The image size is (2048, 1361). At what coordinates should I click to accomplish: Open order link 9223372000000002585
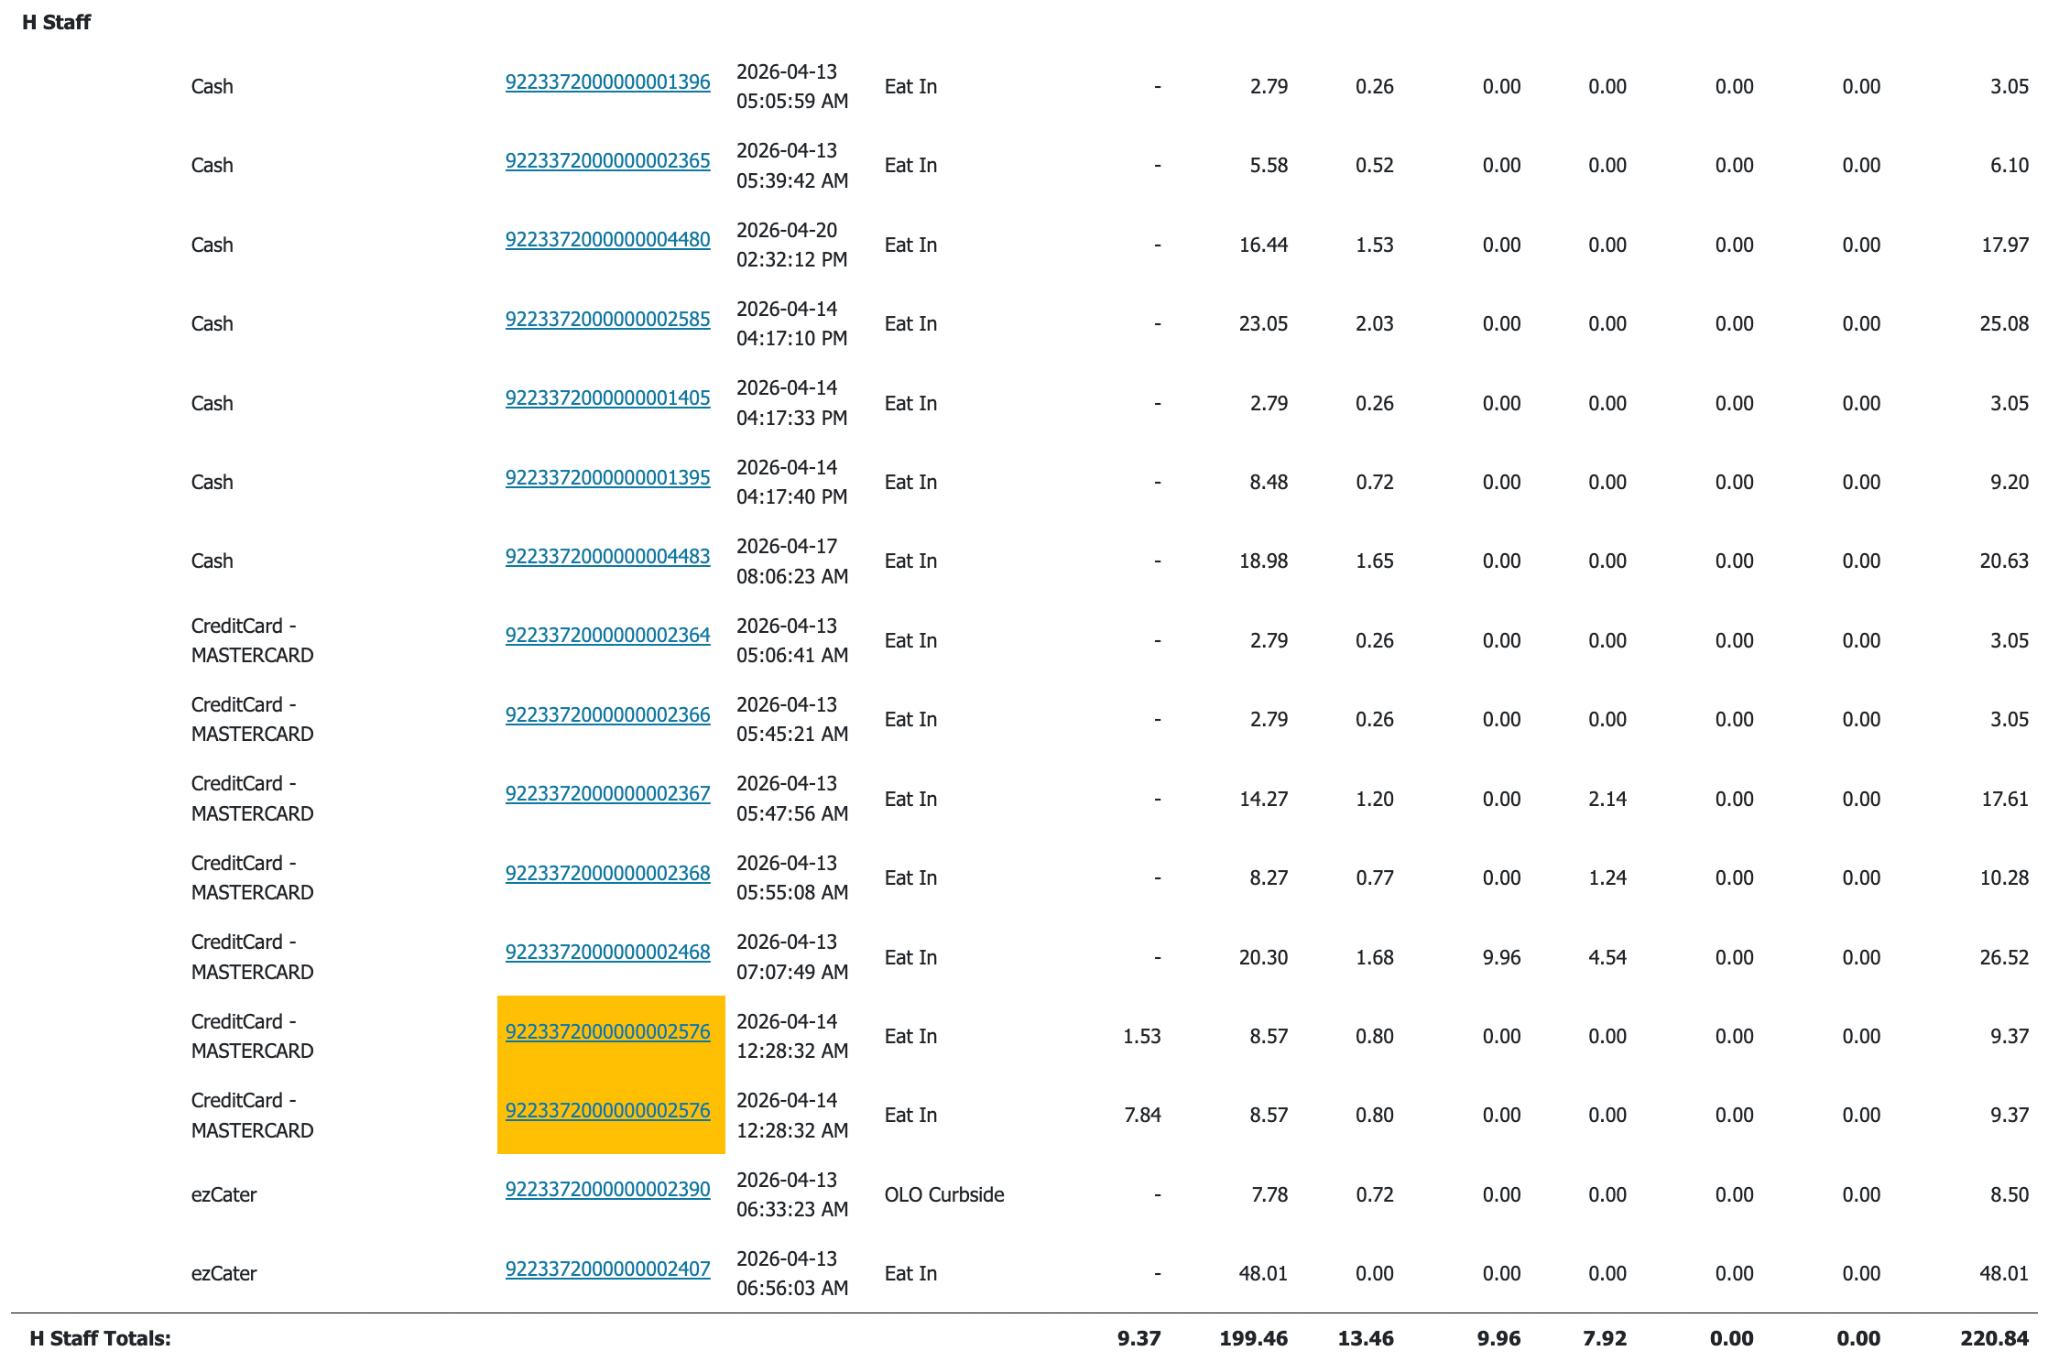pyautogui.click(x=607, y=319)
